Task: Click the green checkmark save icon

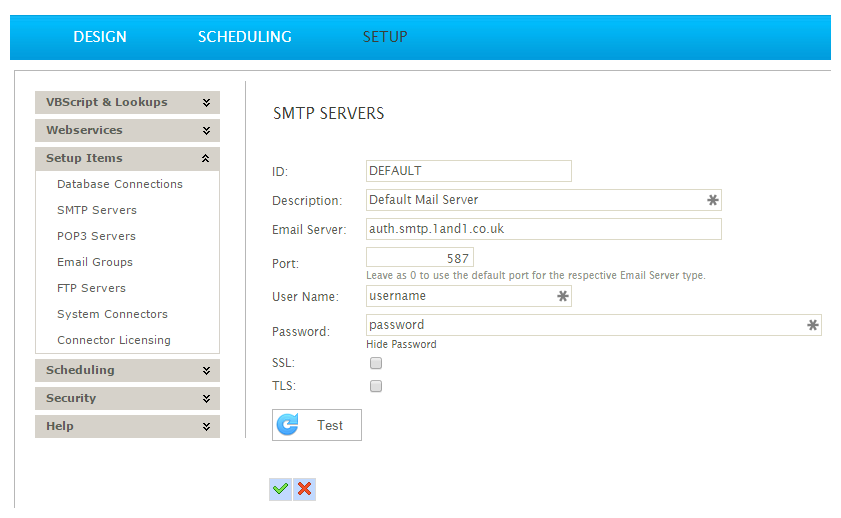Action: pyautogui.click(x=281, y=489)
